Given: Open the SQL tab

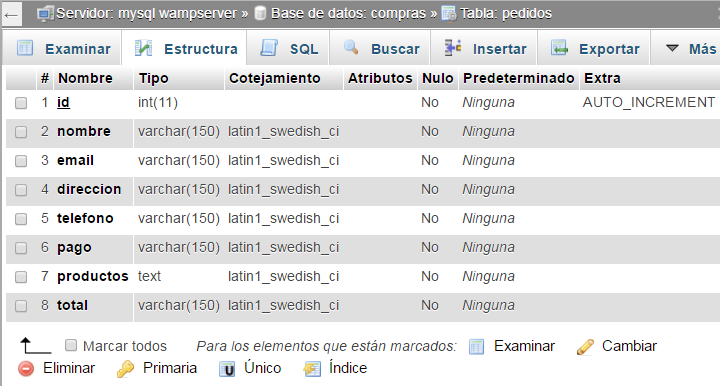Looking at the screenshot, I should coord(288,49).
